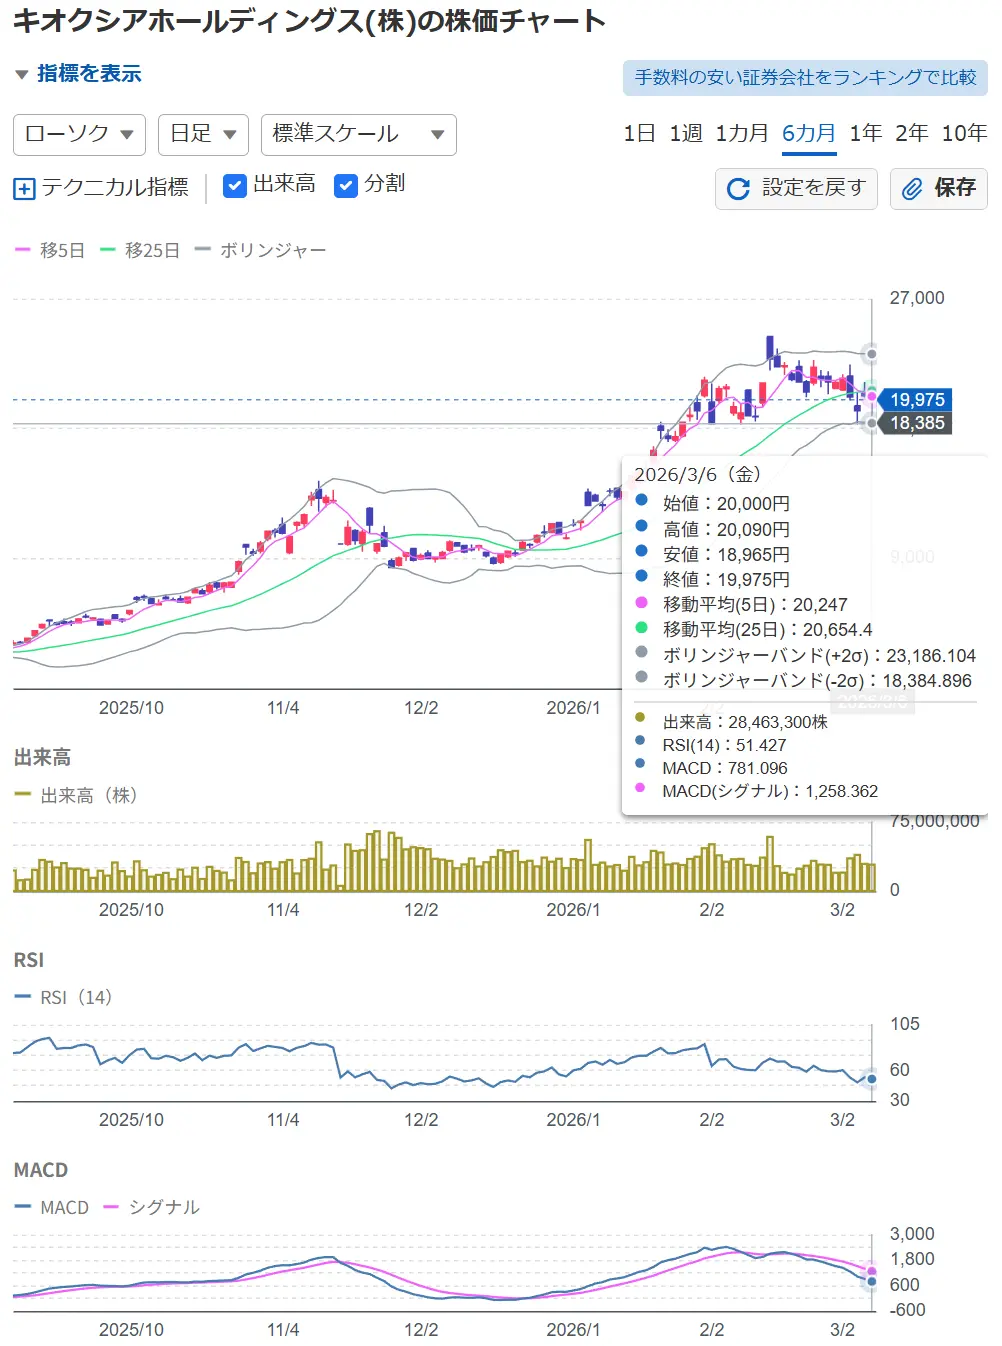
Task: Toggle the 出来高 checkbox
Action: point(235,185)
